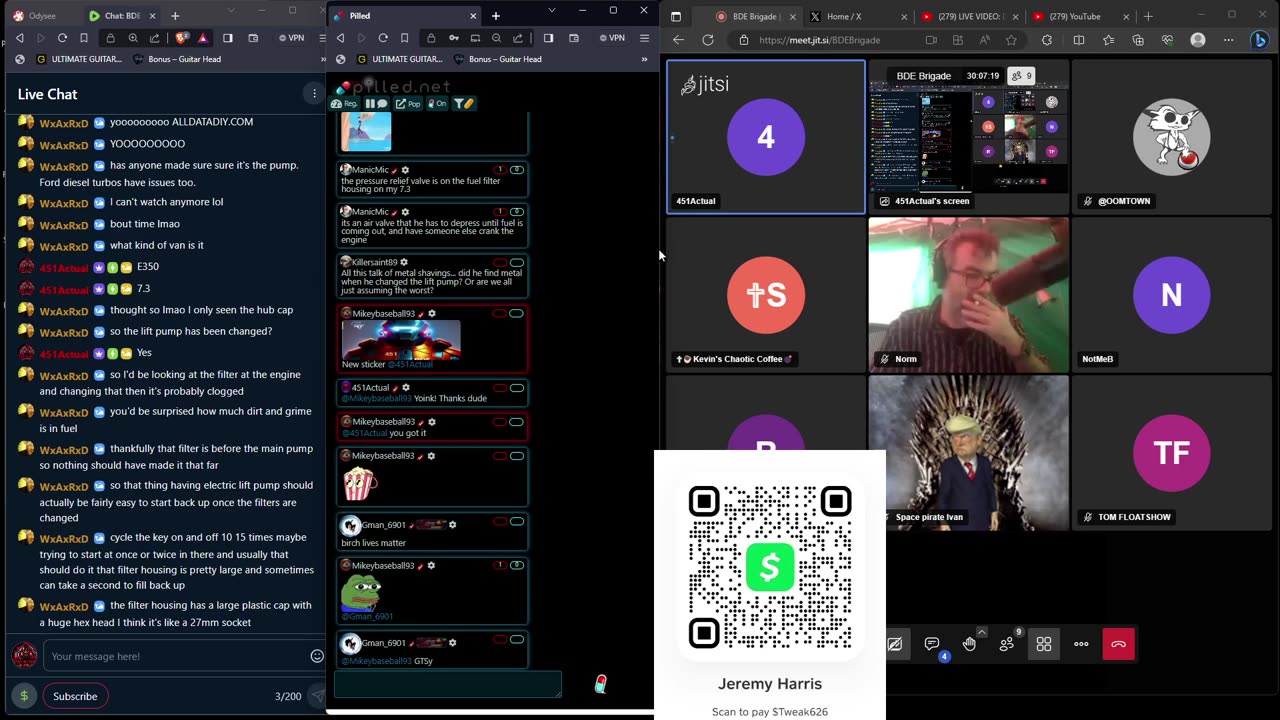Reload the Jitsi page in Edge

(708, 40)
